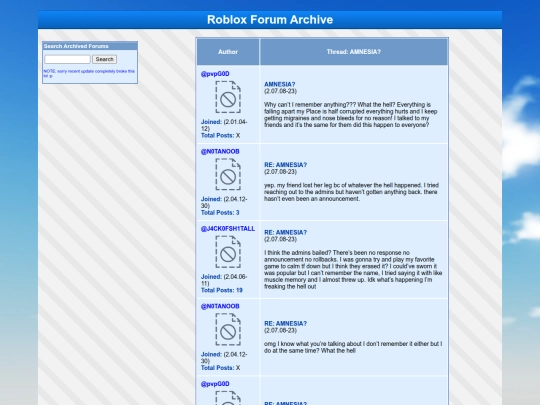
Task: Open @N0TANOOB profile link above 'Total Posts: X'
Action: (x=220, y=306)
